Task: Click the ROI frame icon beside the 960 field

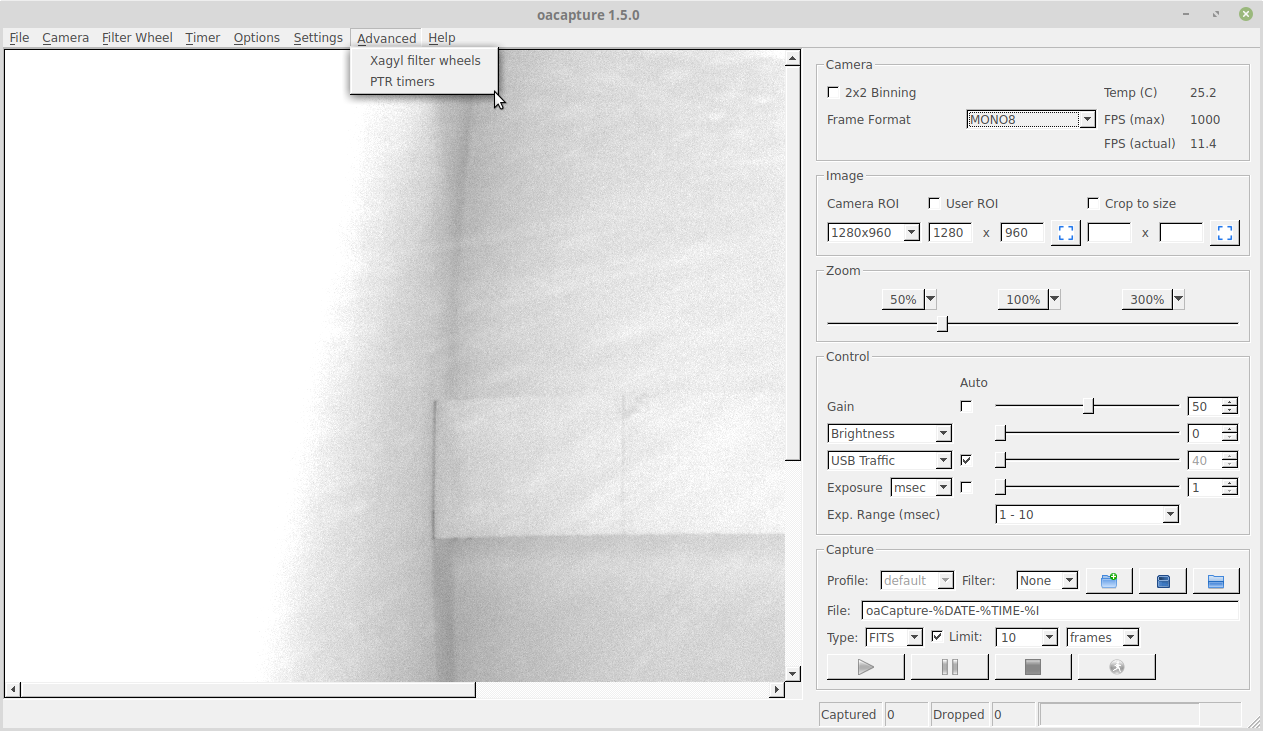Action: (1066, 233)
